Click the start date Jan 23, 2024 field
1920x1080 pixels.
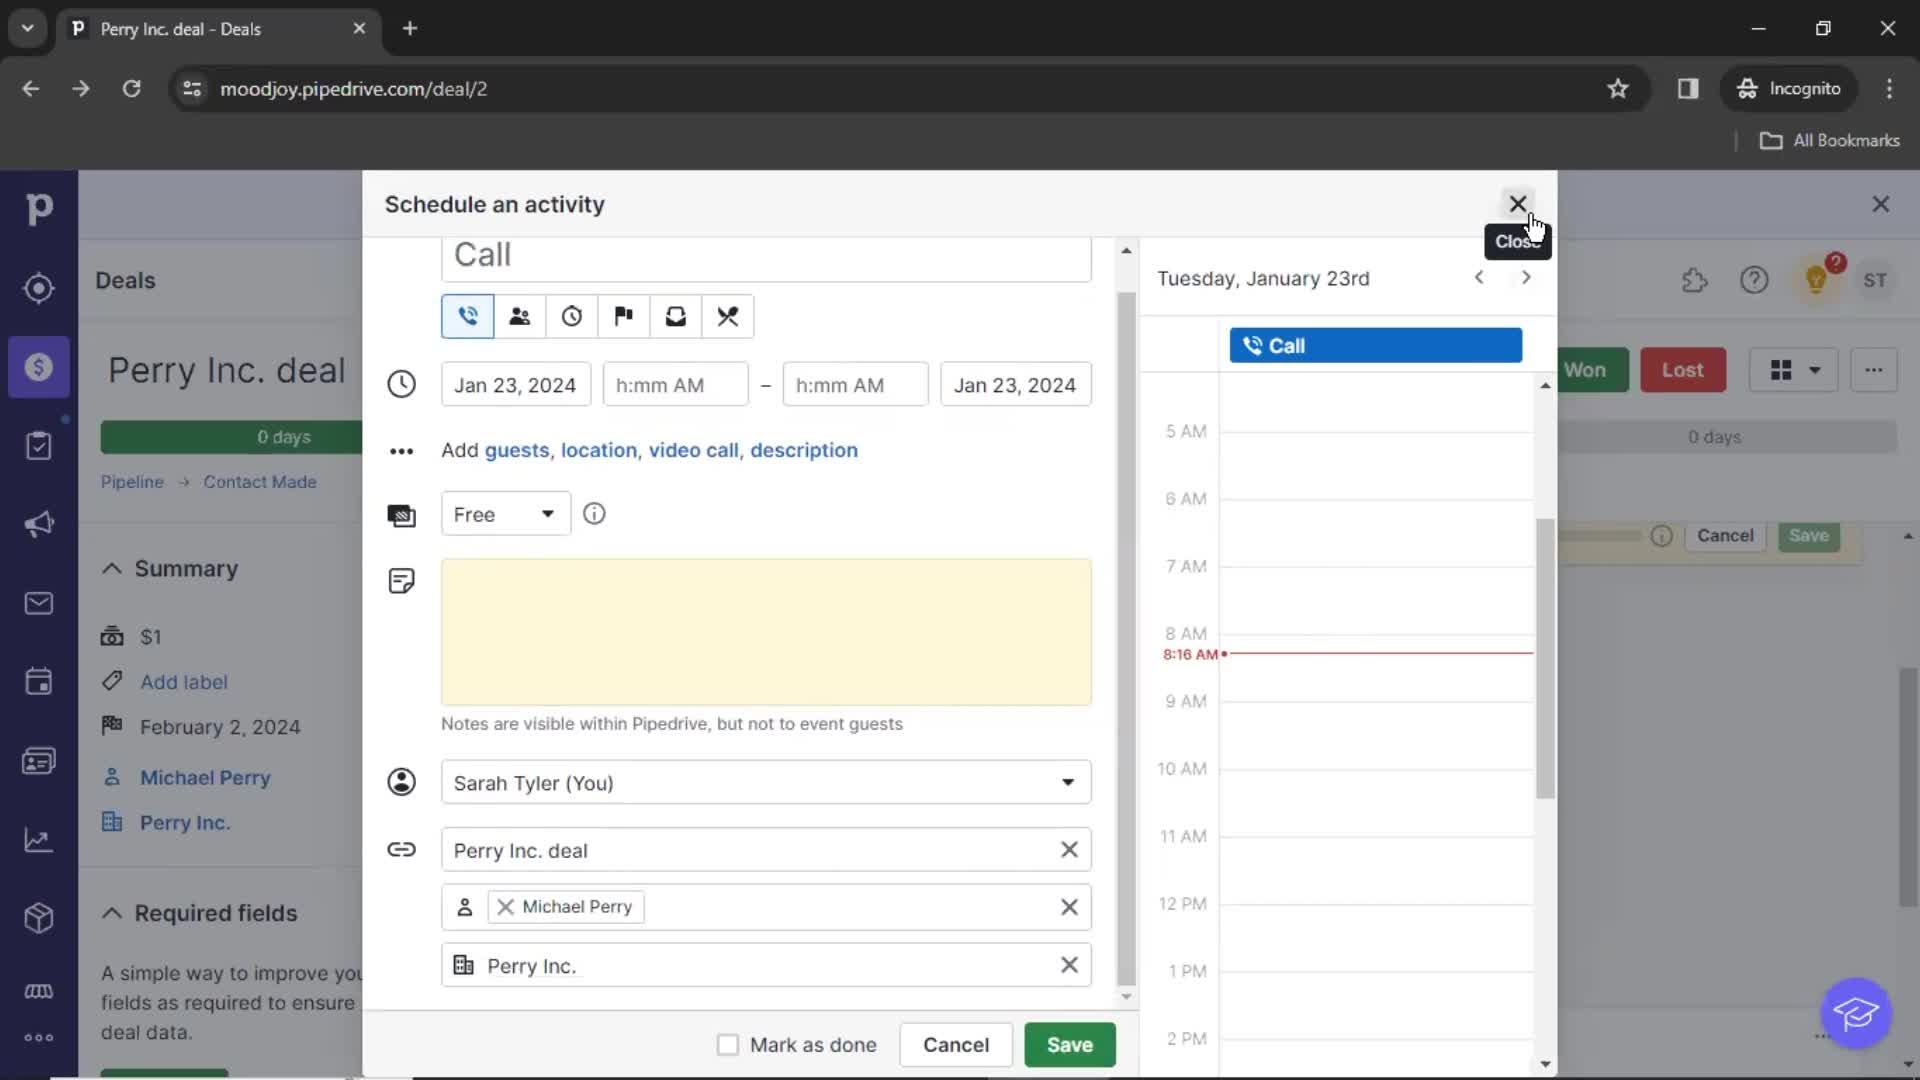(x=516, y=385)
